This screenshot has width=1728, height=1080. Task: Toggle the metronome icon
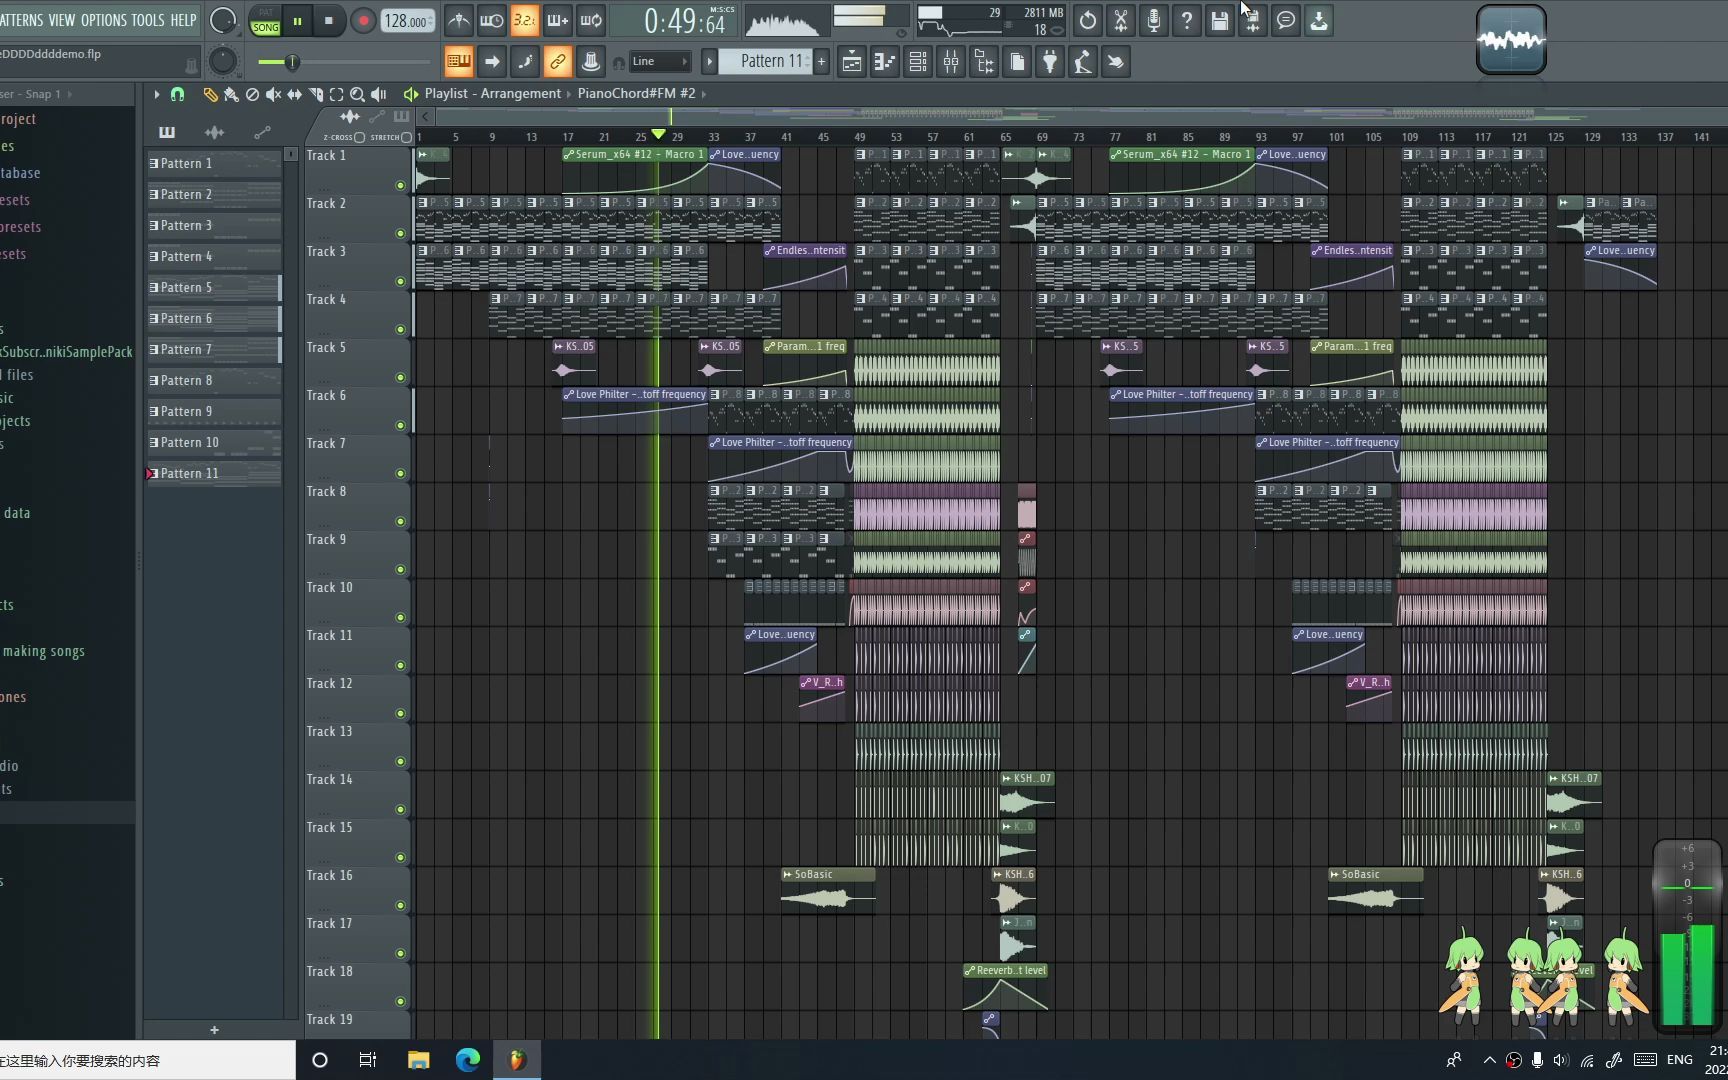458,20
